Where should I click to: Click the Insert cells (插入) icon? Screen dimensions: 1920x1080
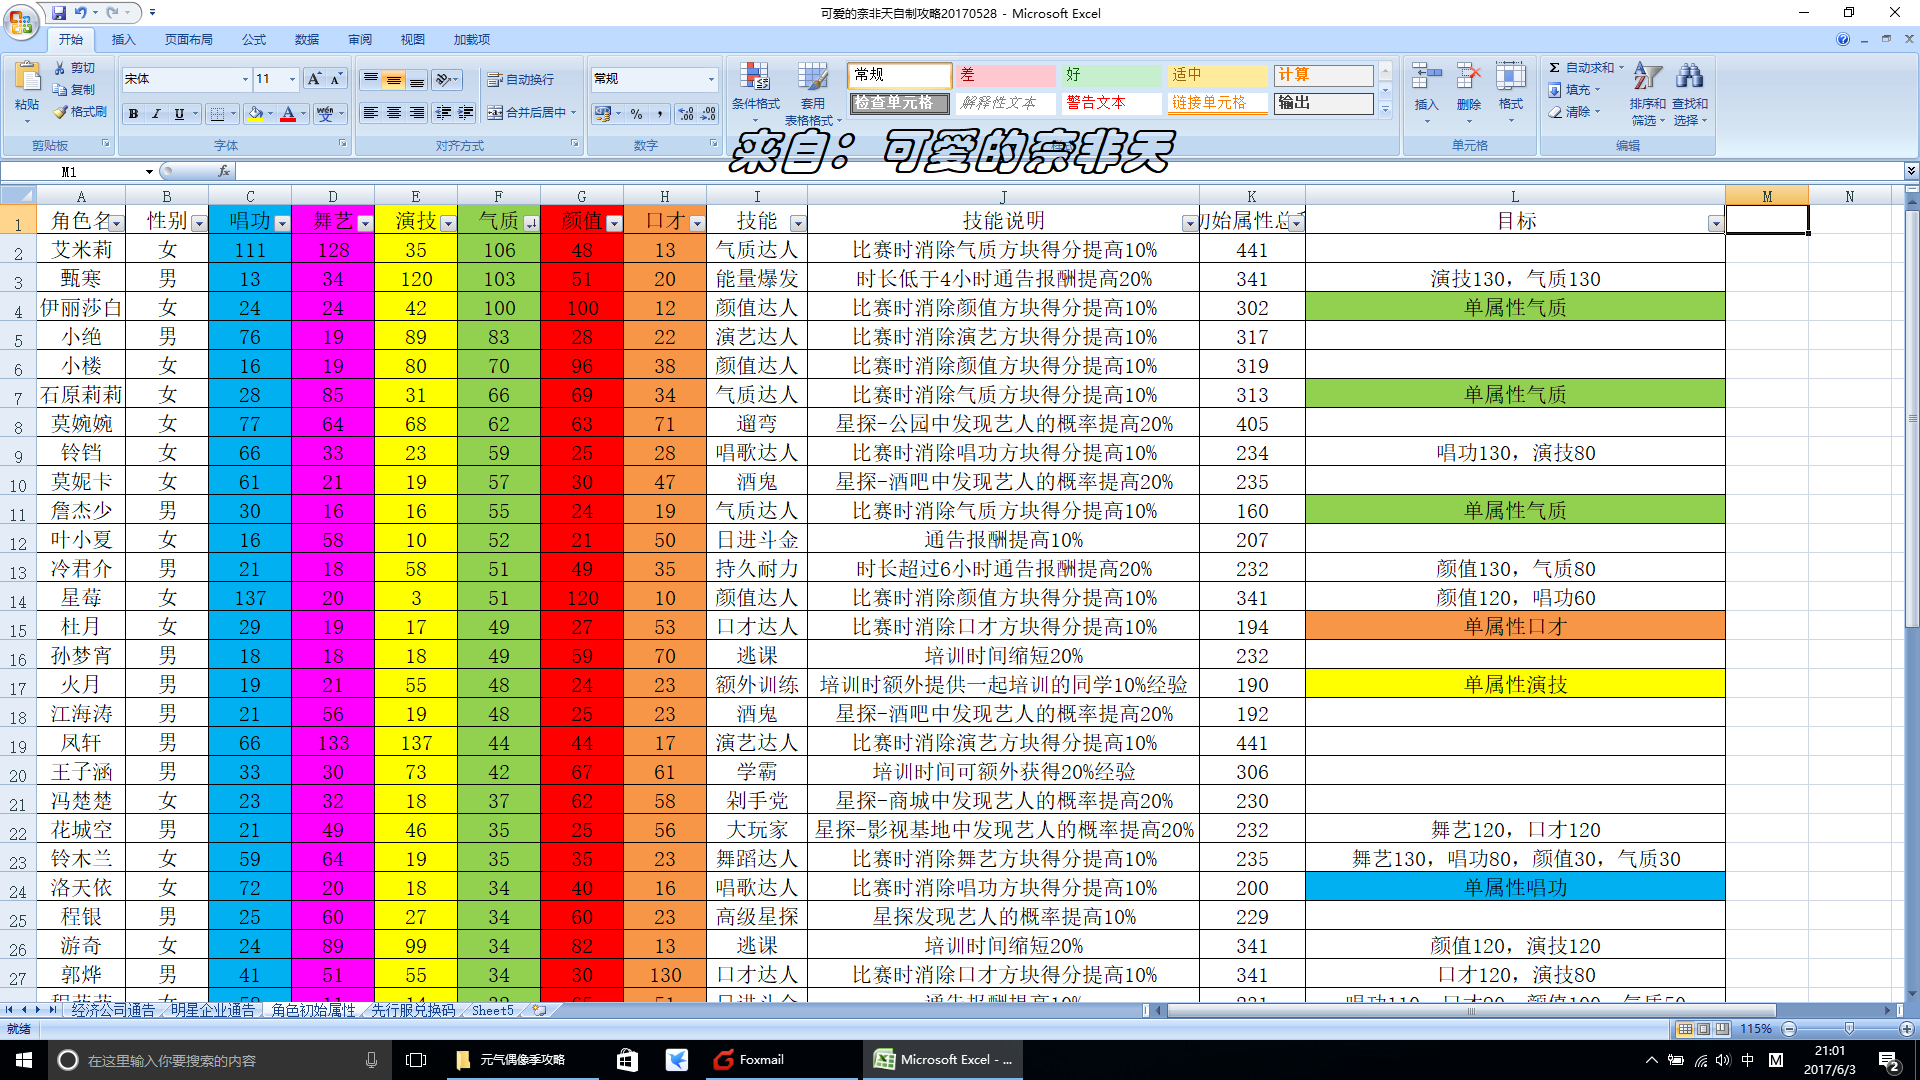click(1426, 77)
